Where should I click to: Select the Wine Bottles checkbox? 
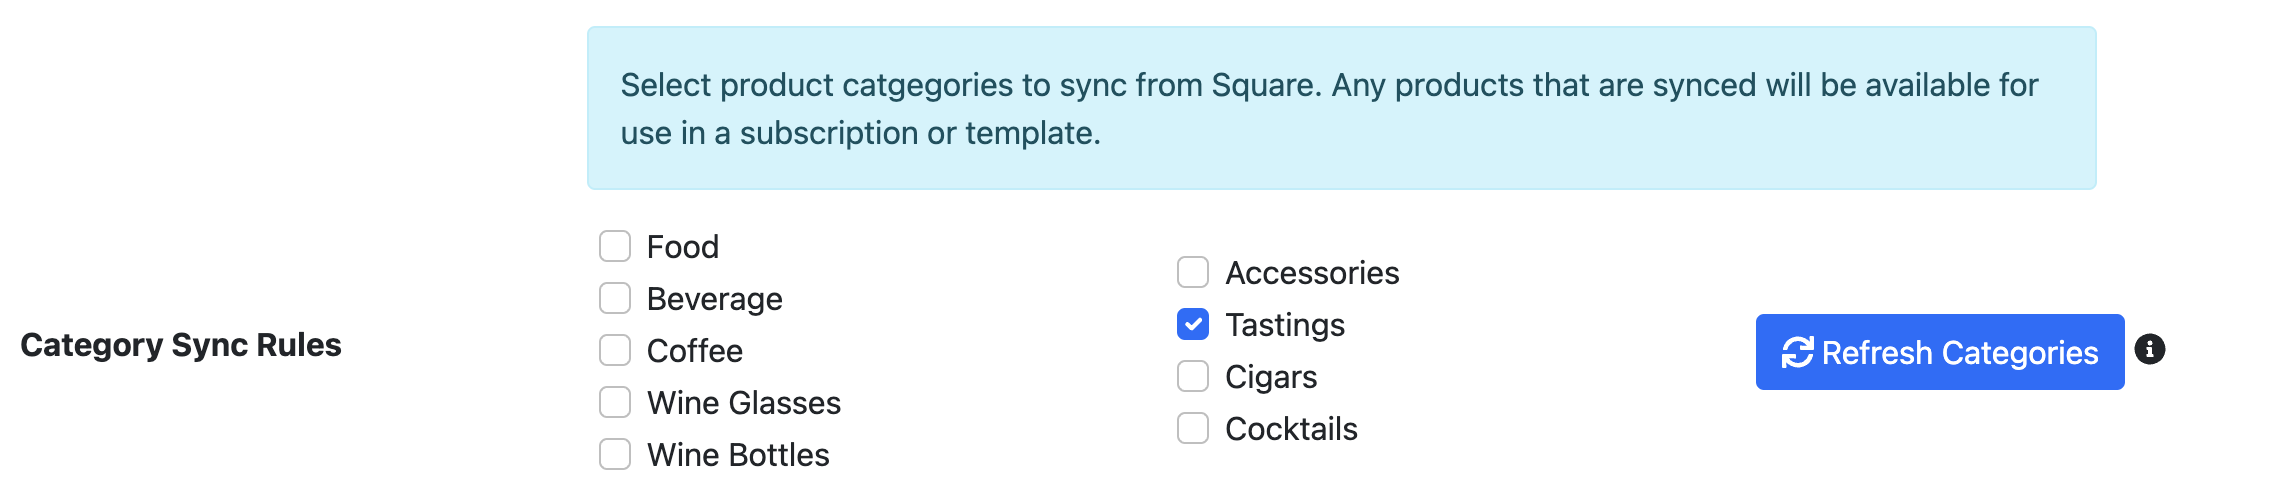point(615,454)
